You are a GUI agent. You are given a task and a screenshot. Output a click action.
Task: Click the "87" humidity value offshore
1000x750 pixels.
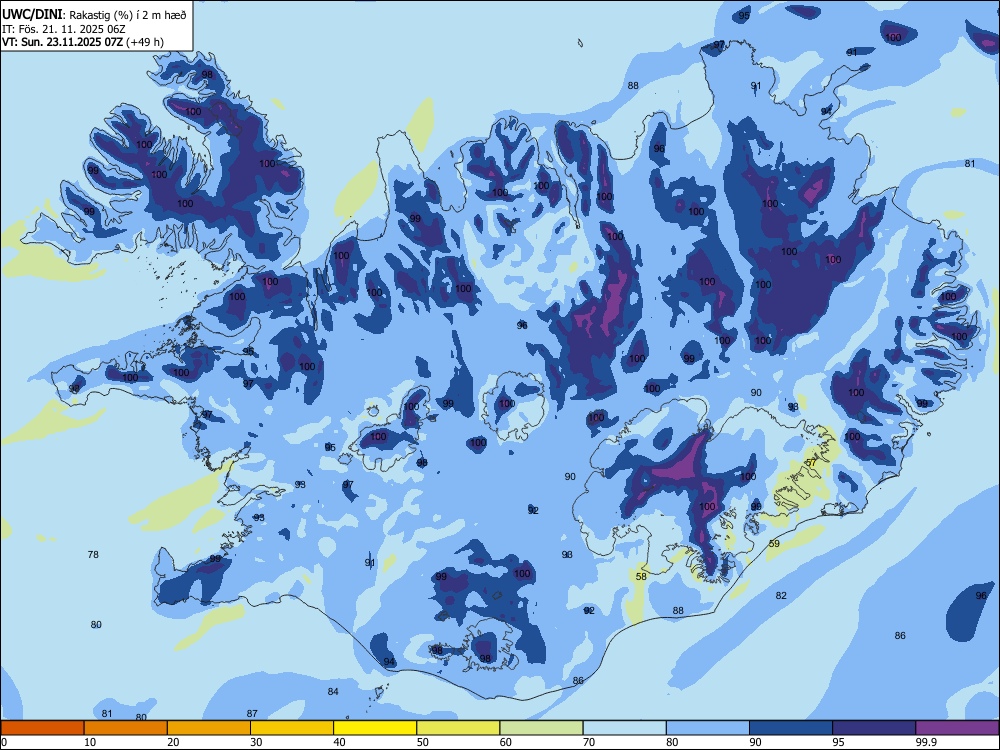coord(252,714)
